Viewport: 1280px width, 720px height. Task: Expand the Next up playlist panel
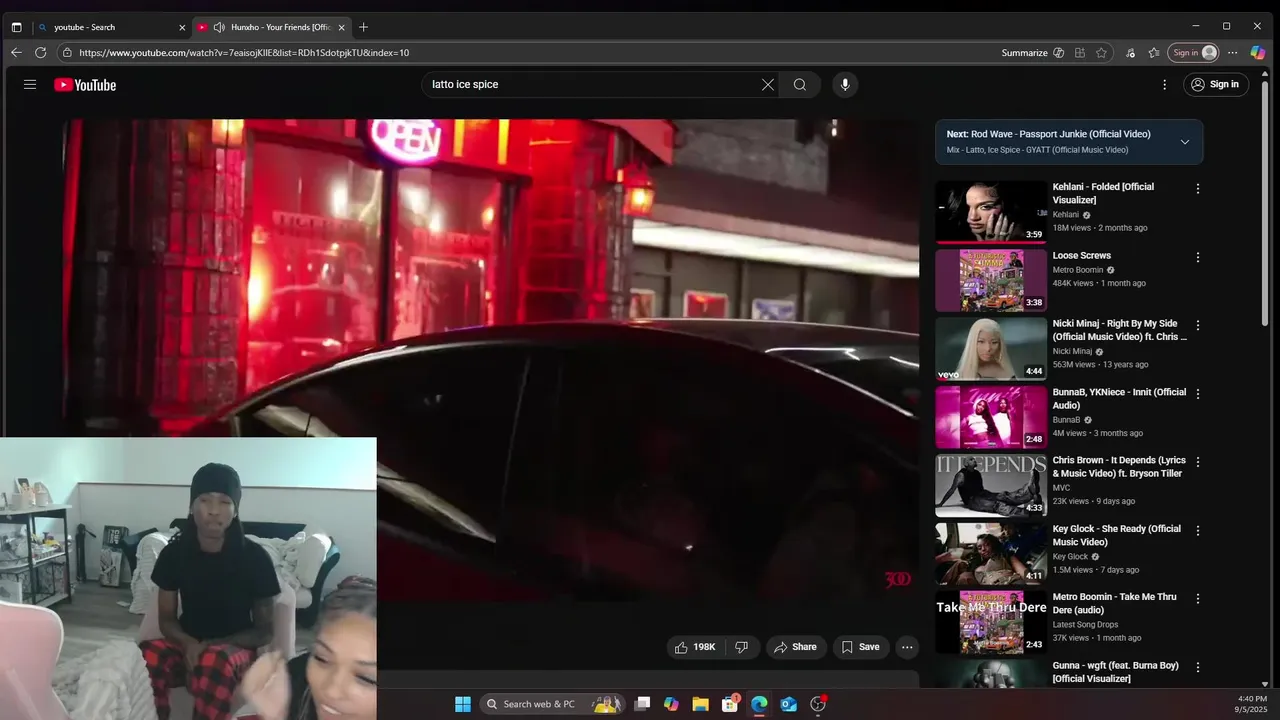[1185, 142]
